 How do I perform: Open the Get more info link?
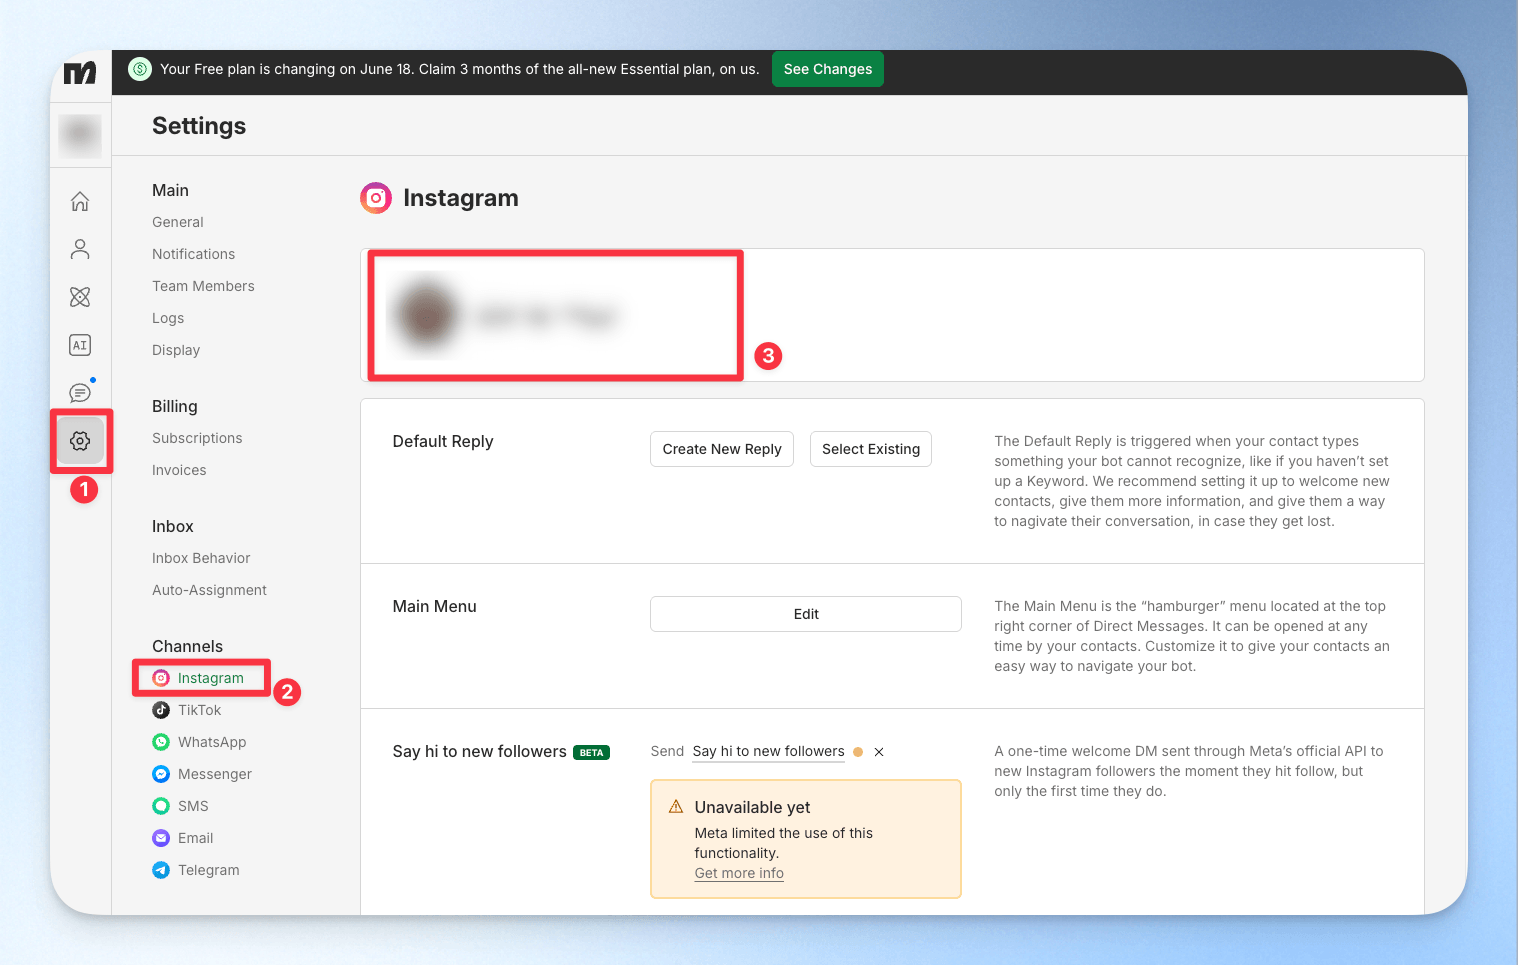(x=739, y=873)
